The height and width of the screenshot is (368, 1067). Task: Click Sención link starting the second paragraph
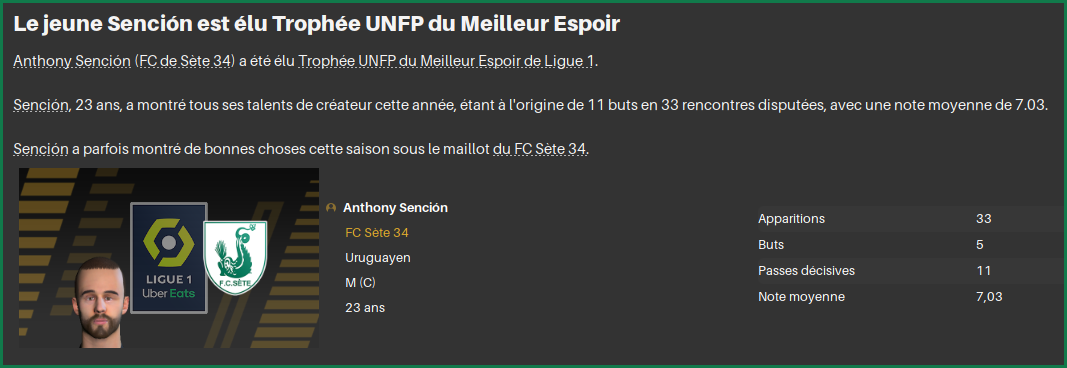tap(41, 105)
